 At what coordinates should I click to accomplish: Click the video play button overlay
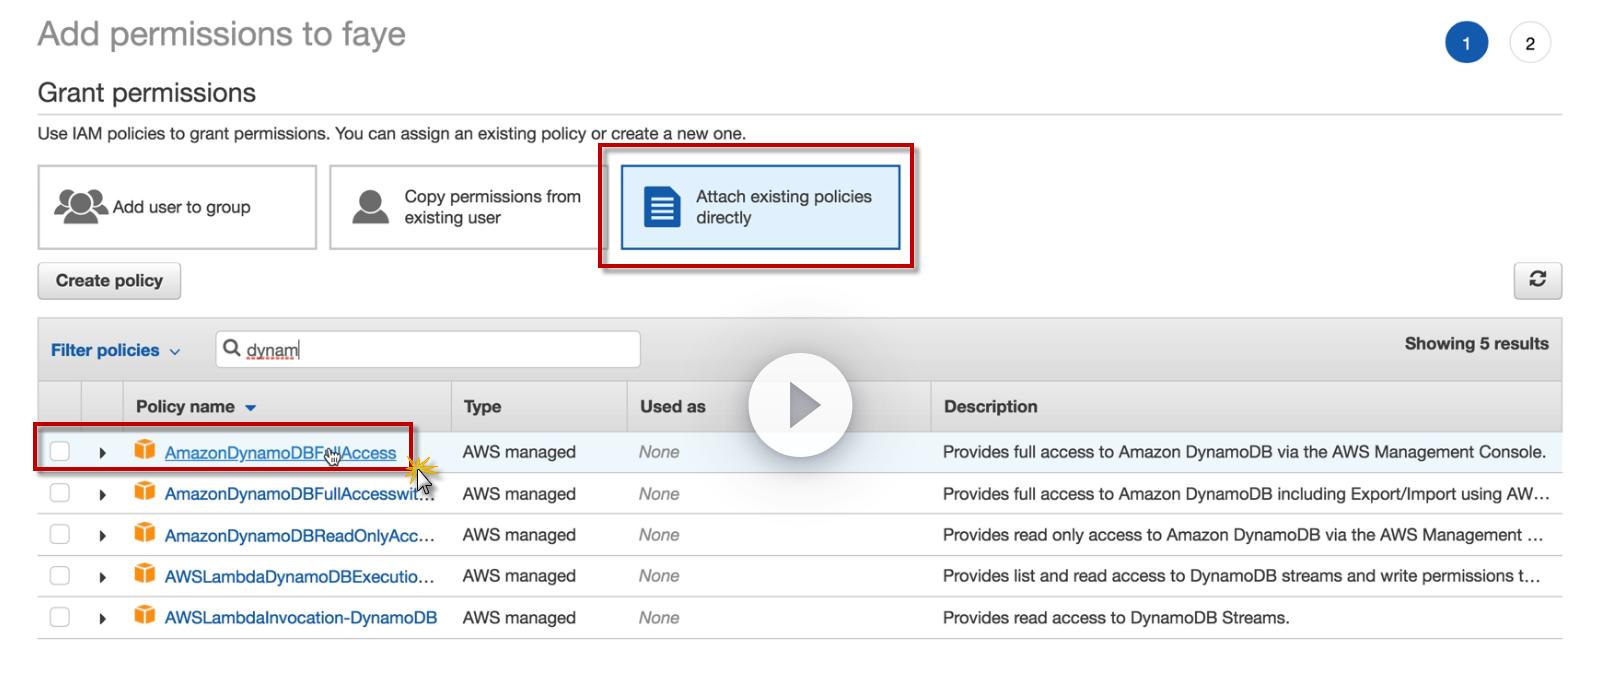click(800, 405)
